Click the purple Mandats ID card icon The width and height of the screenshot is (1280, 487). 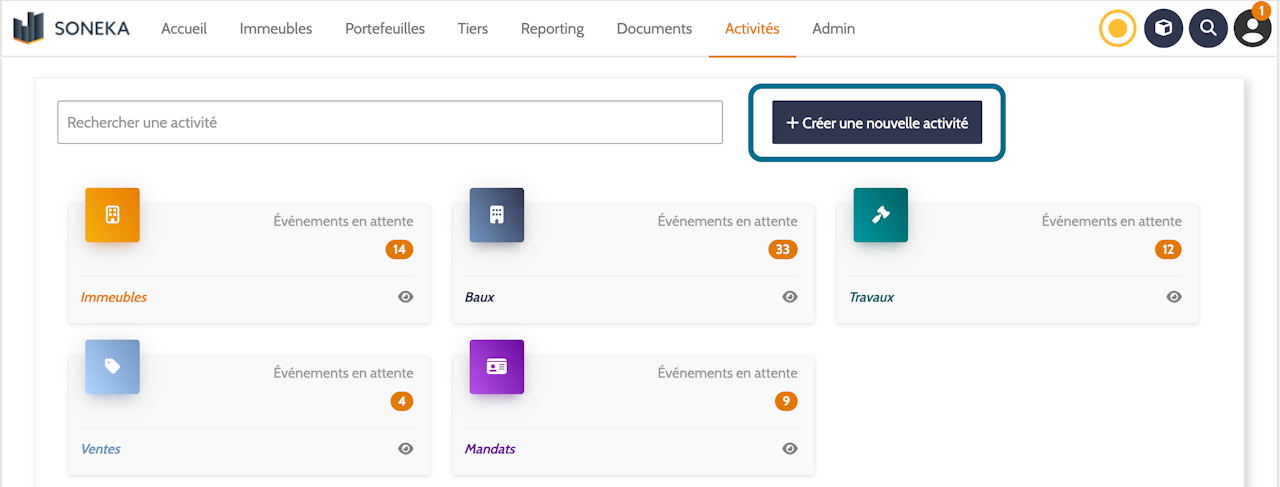[x=497, y=367]
